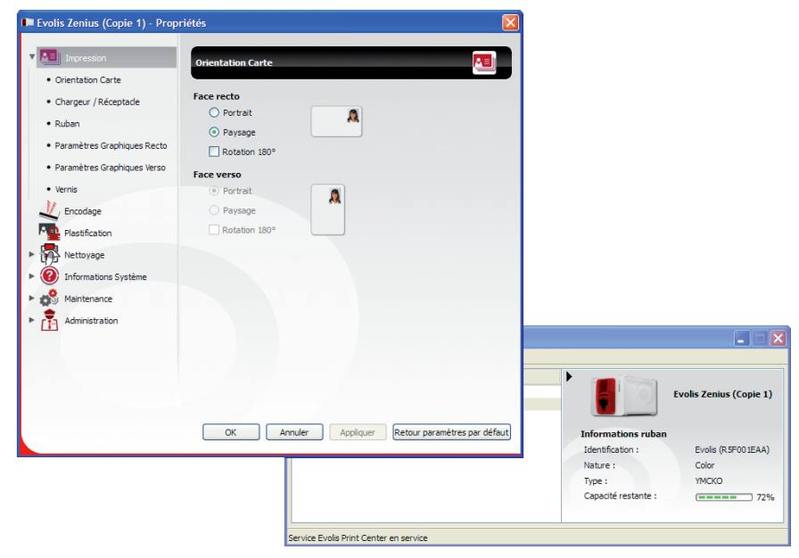Open Paramètres Graphiques Verso
Screen dimensions: 799x558
(110, 168)
